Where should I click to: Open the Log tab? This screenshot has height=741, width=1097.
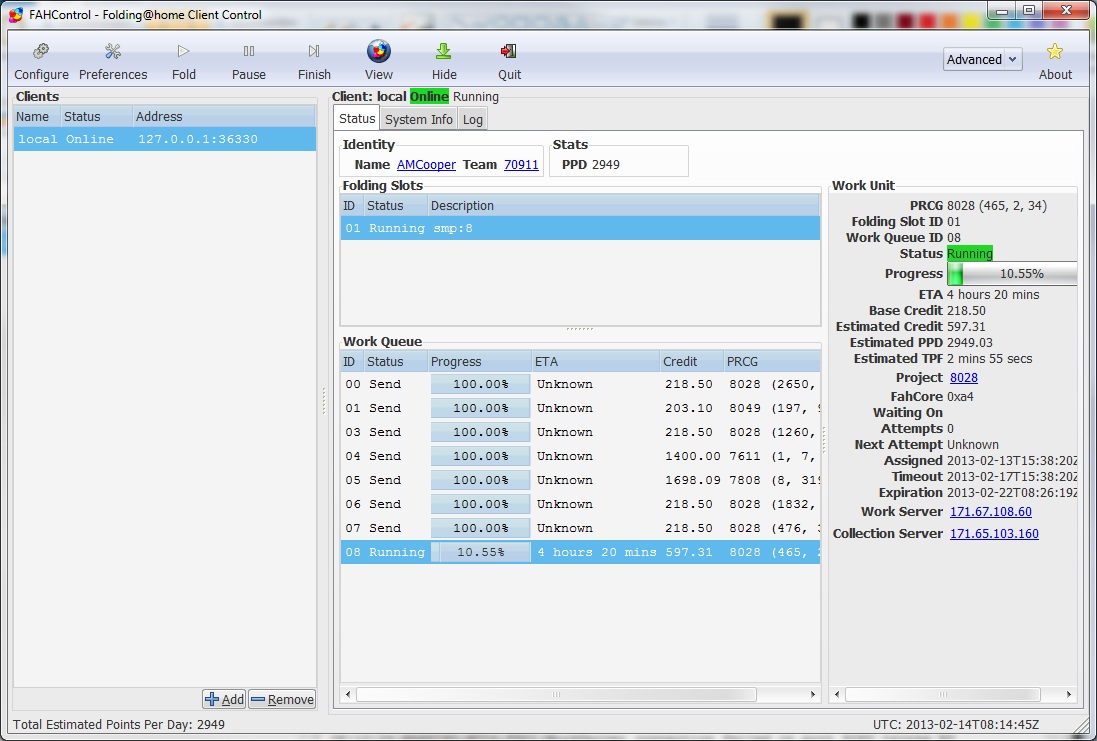pos(472,120)
